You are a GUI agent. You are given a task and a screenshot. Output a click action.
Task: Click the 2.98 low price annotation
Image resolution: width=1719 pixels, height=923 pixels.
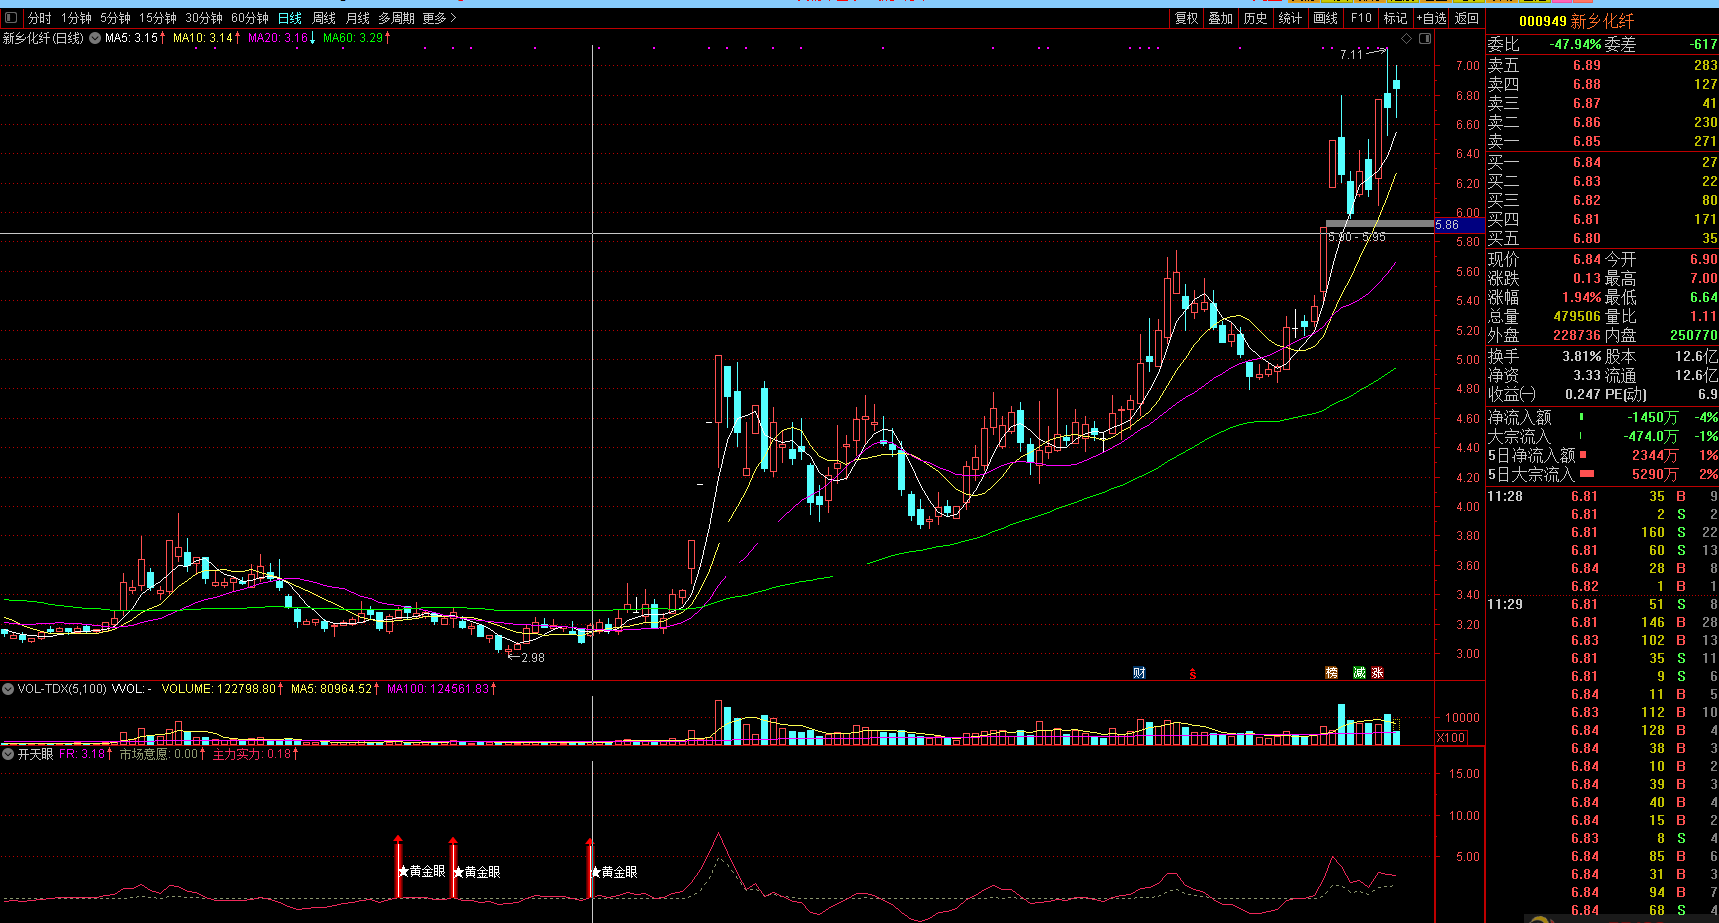point(533,657)
